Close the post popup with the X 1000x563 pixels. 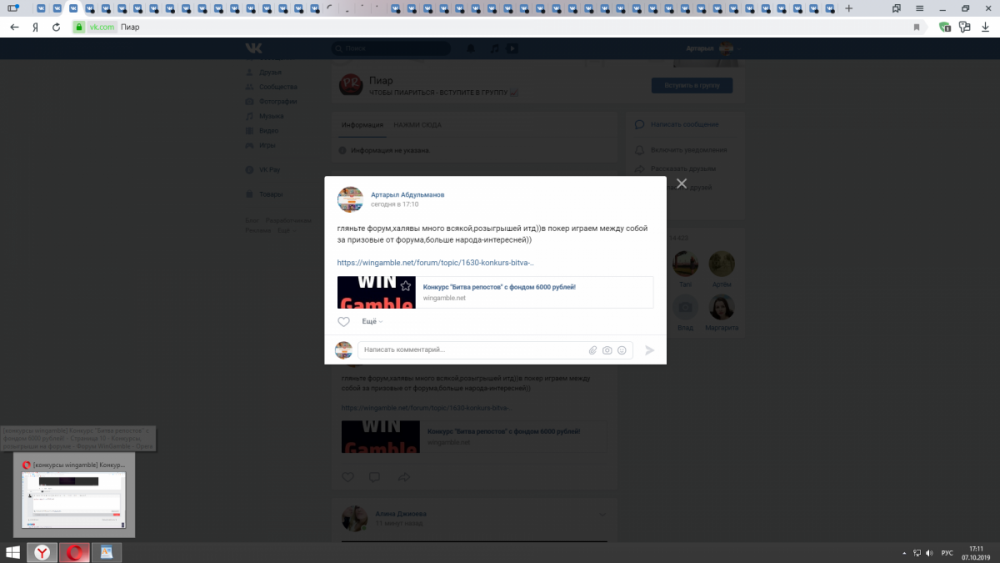pyautogui.click(x=681, y=184)
